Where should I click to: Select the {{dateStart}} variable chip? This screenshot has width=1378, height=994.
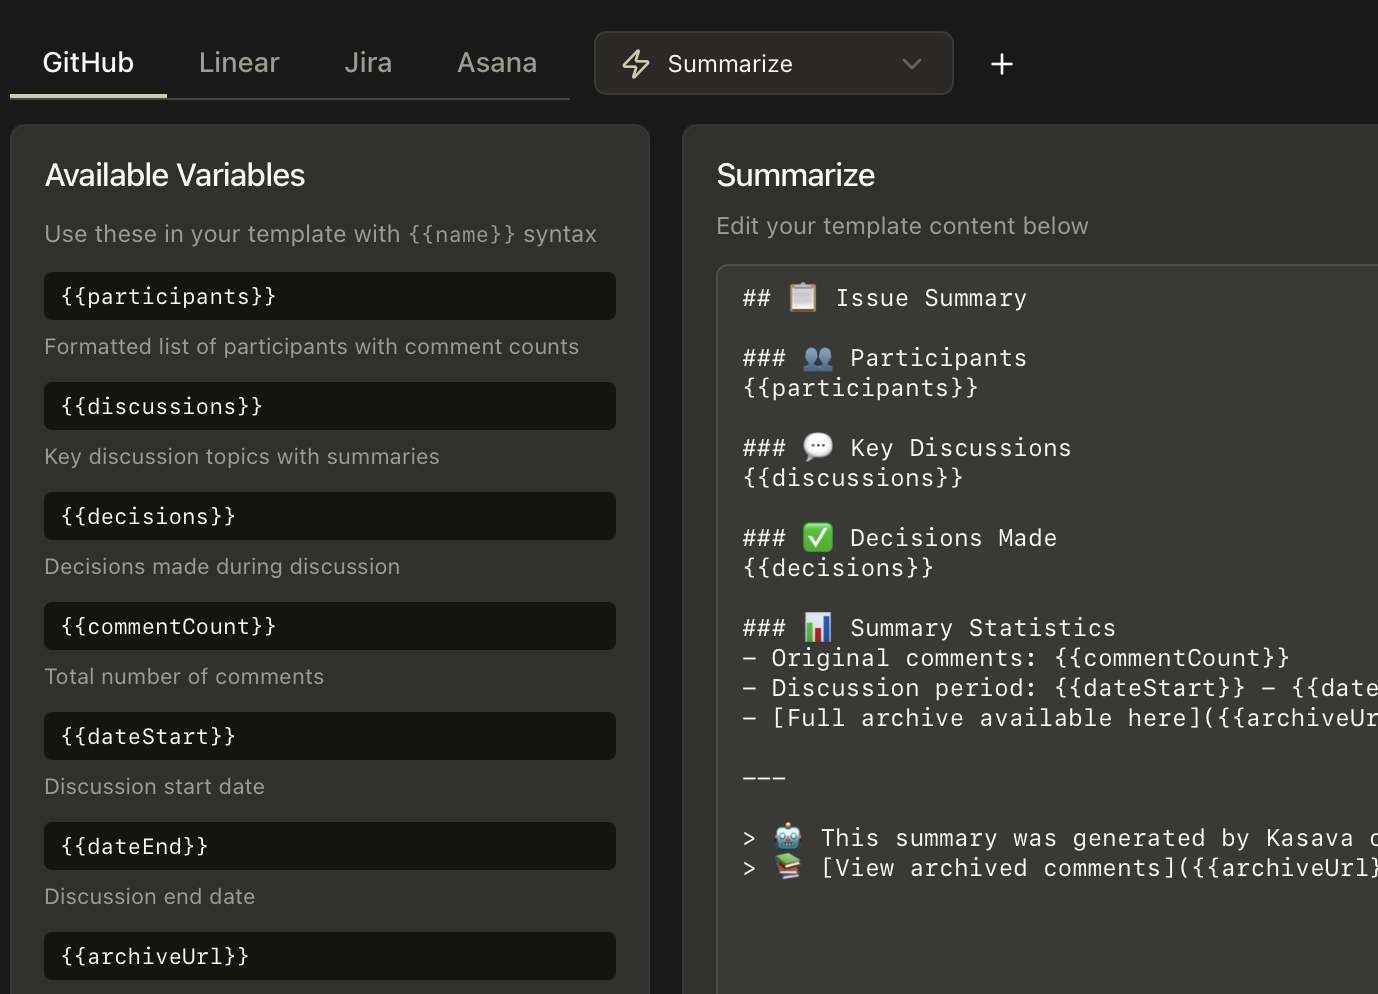(x=330, y=736)
